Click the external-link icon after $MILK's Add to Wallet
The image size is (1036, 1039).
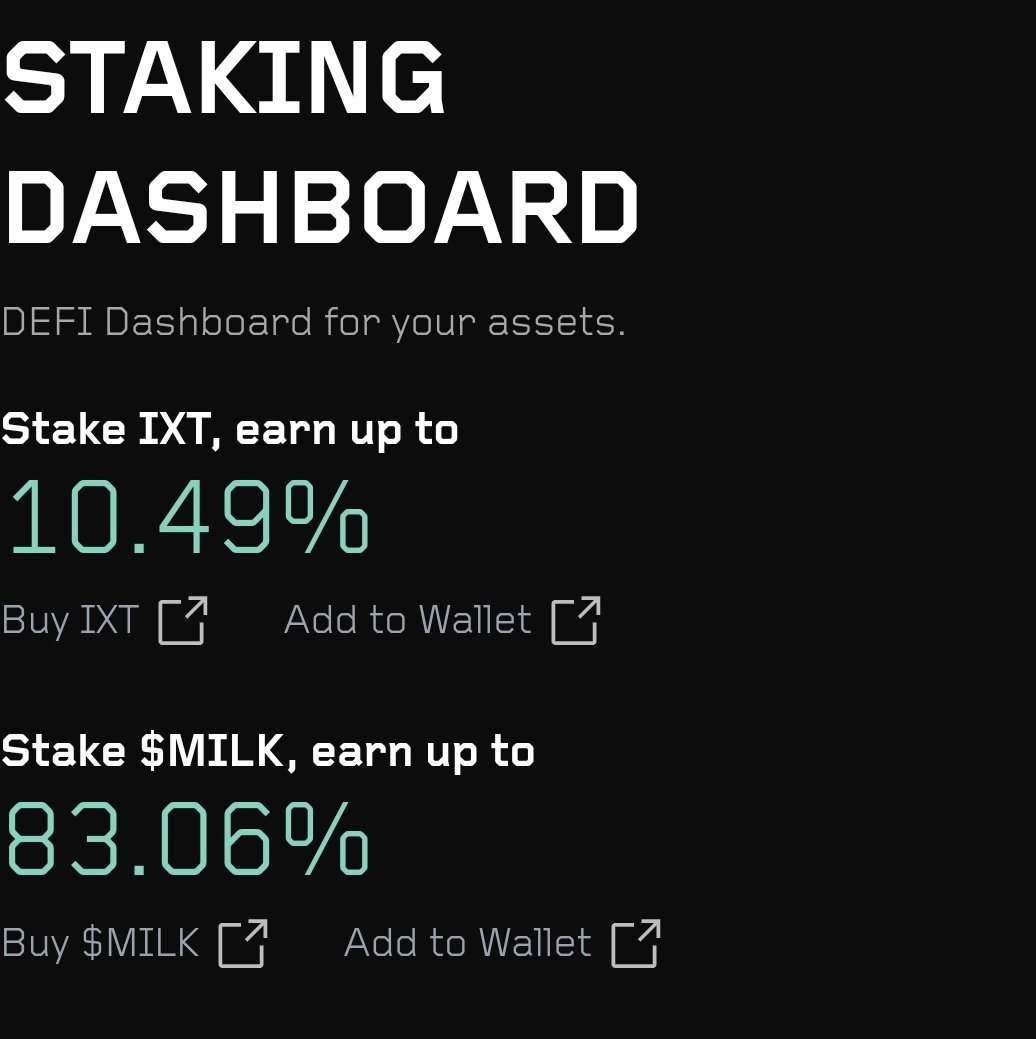[x=636, y=943]
